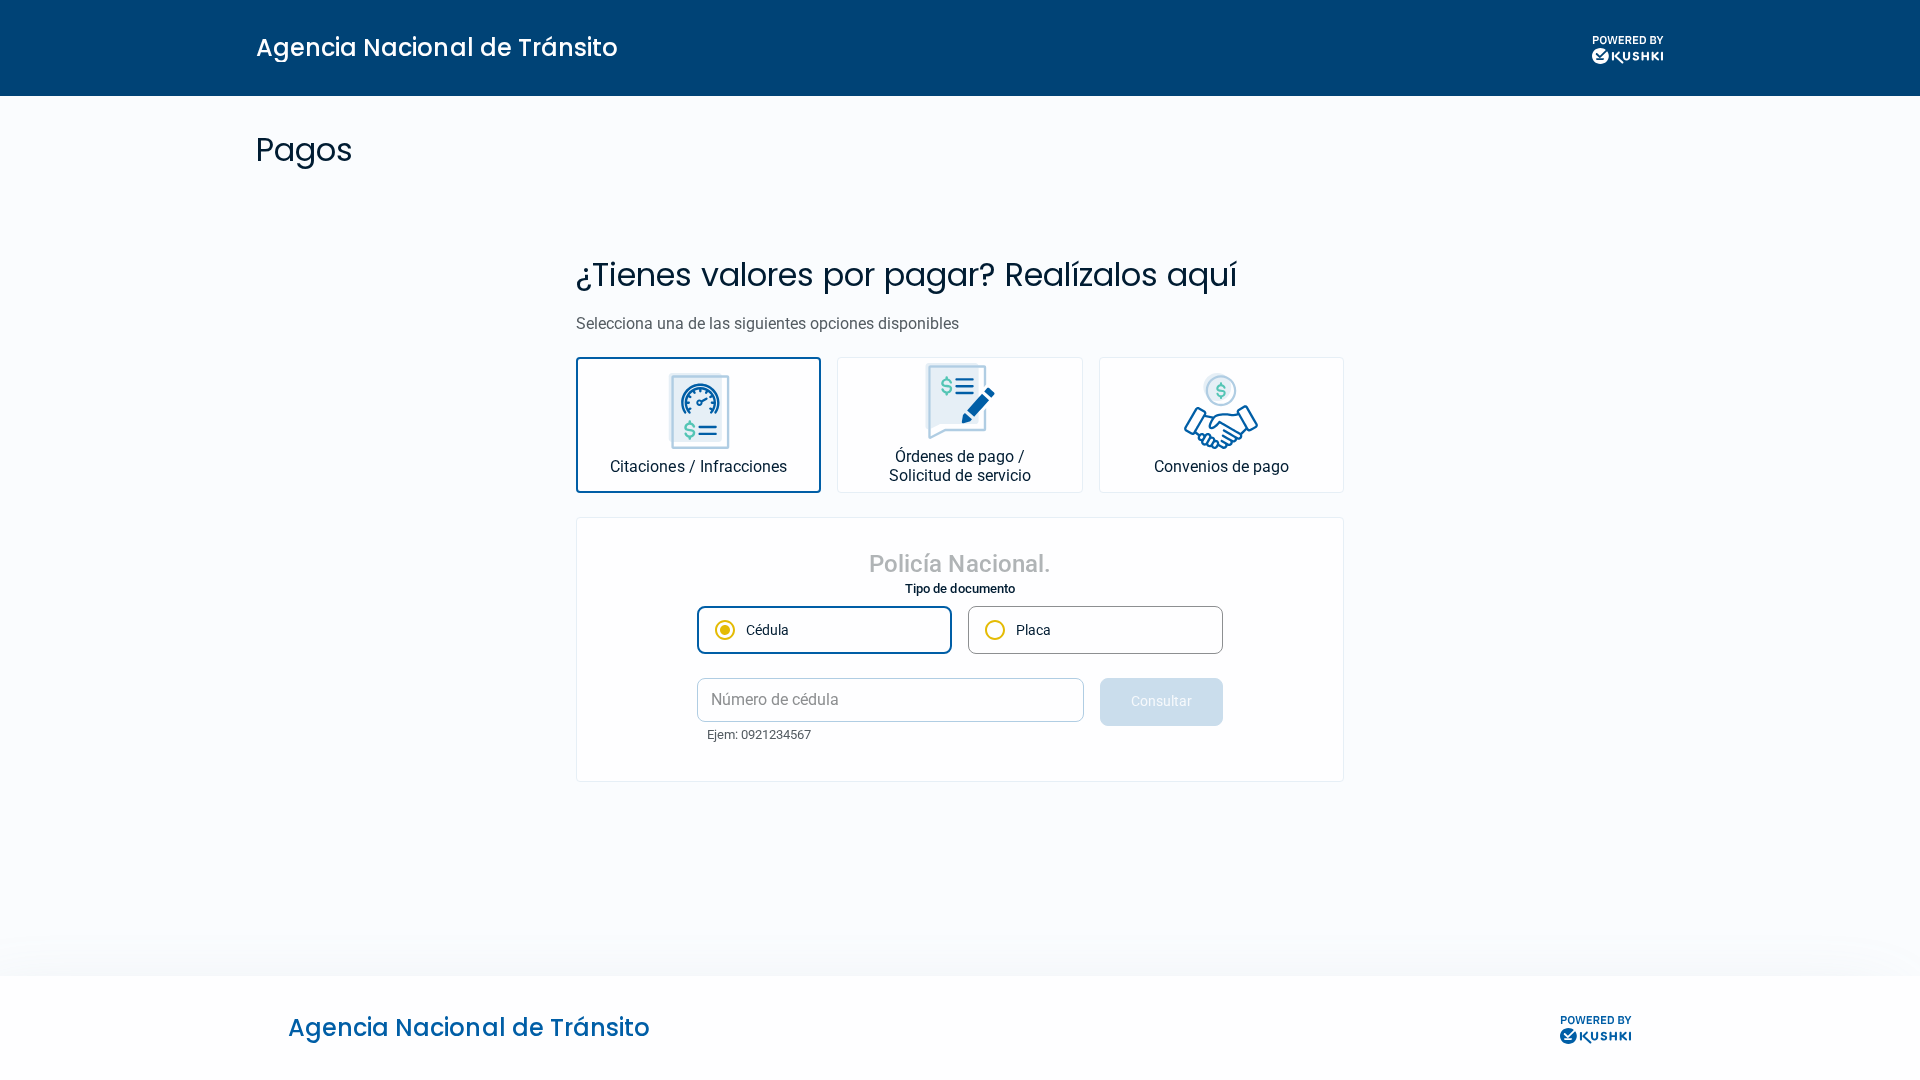The image size is (1920, 1080).
Task: Click the 'Tipo de documento' label
Action: tap(960, 589)
